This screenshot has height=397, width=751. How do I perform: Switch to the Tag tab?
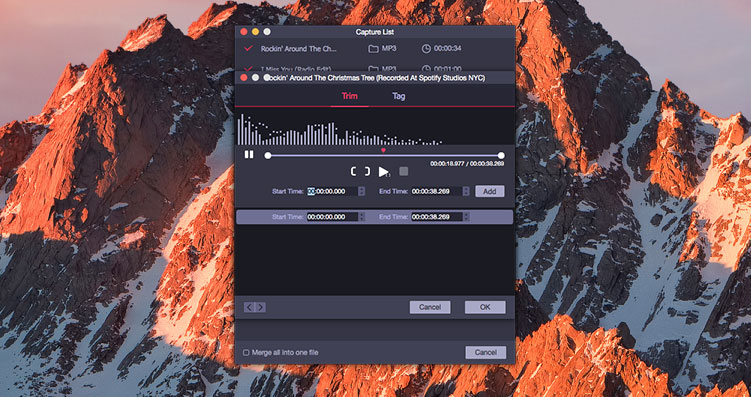pyautogui.click(x=398, y=96)
